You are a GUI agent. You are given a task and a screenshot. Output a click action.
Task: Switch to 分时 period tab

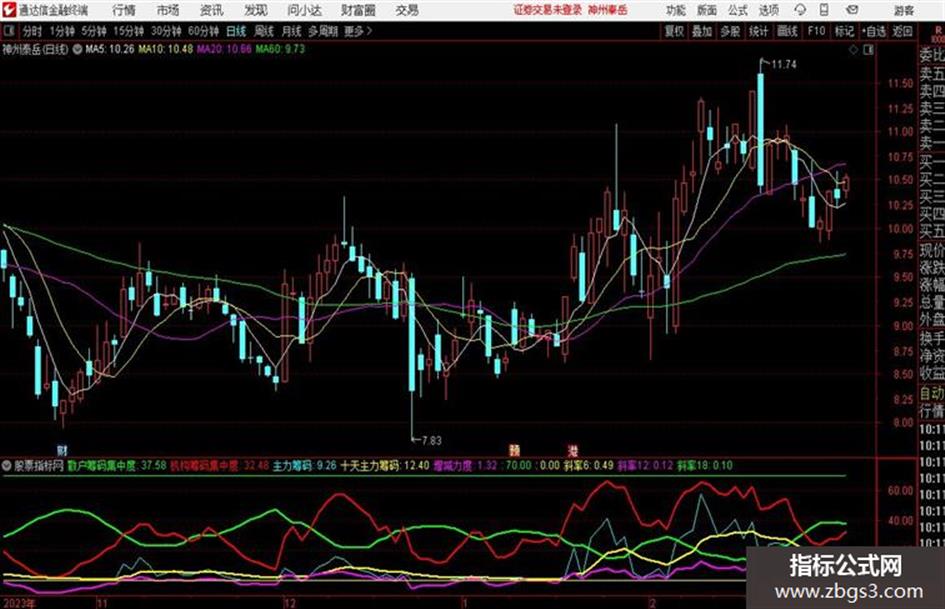coord(32,31)
